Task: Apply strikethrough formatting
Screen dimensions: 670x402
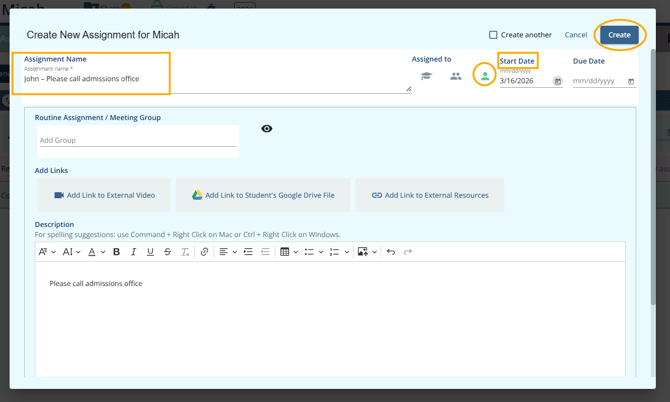Action: [x=167, y=252]
